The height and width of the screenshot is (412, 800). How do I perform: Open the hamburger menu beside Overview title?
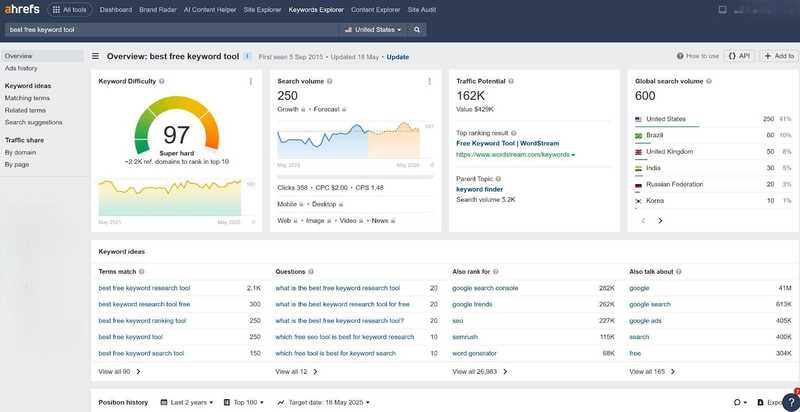pyautogui.click(x=95, y=56)
